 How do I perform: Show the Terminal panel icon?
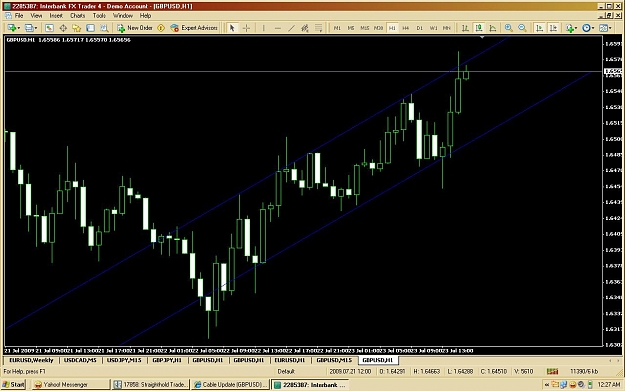[x=90, y=28]
